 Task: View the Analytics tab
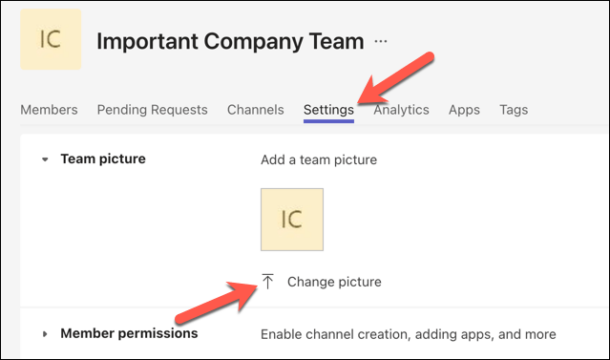point(401,110)
